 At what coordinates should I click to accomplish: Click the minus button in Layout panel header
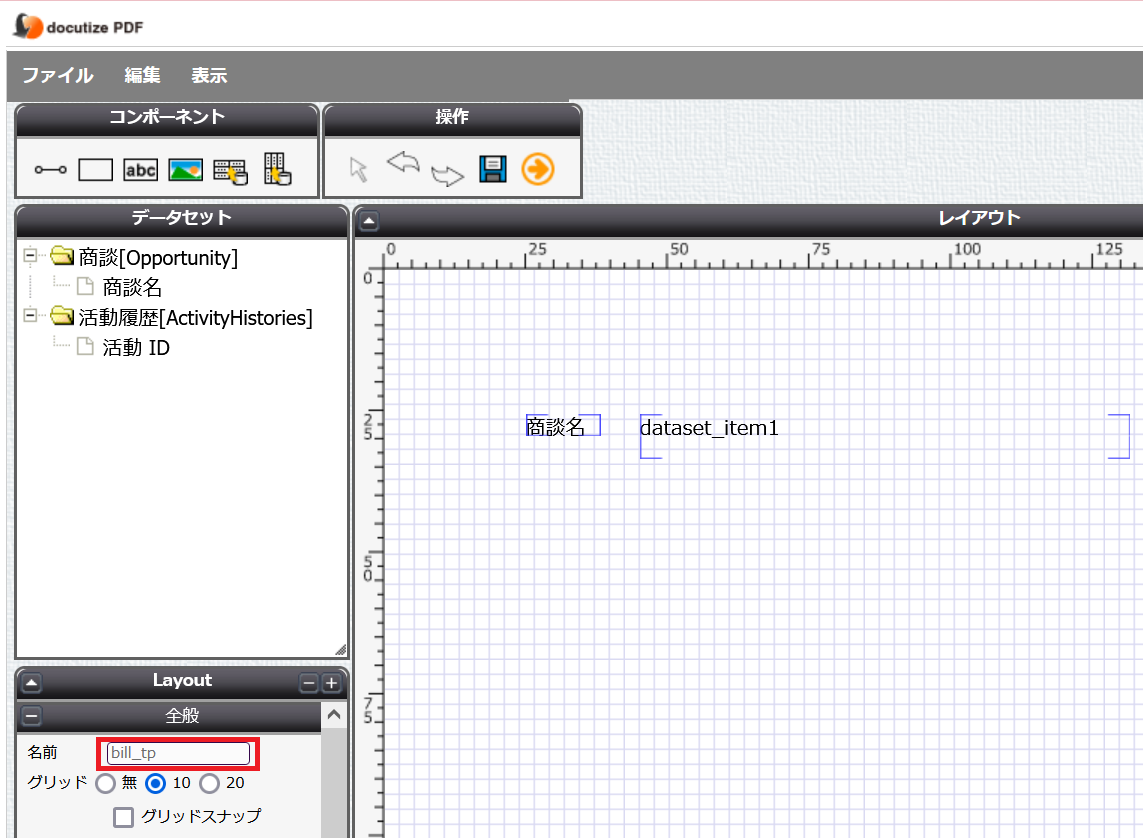pyautogui.click(x=309, y=684)
